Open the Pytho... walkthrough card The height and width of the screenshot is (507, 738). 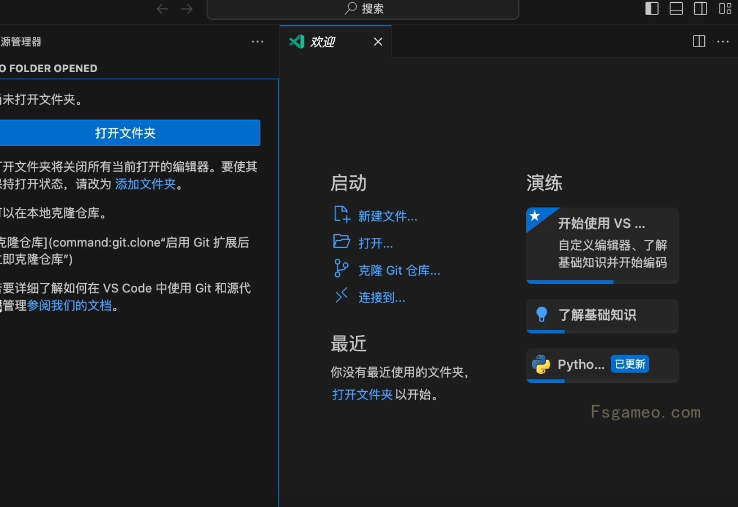[x=602, y=365]
